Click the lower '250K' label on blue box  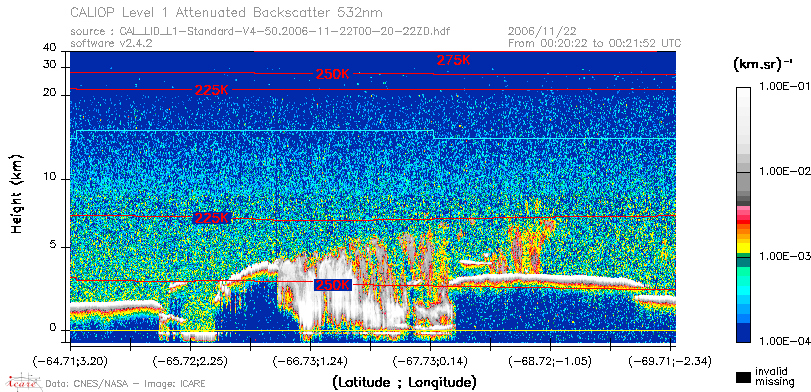coord(333,285)
